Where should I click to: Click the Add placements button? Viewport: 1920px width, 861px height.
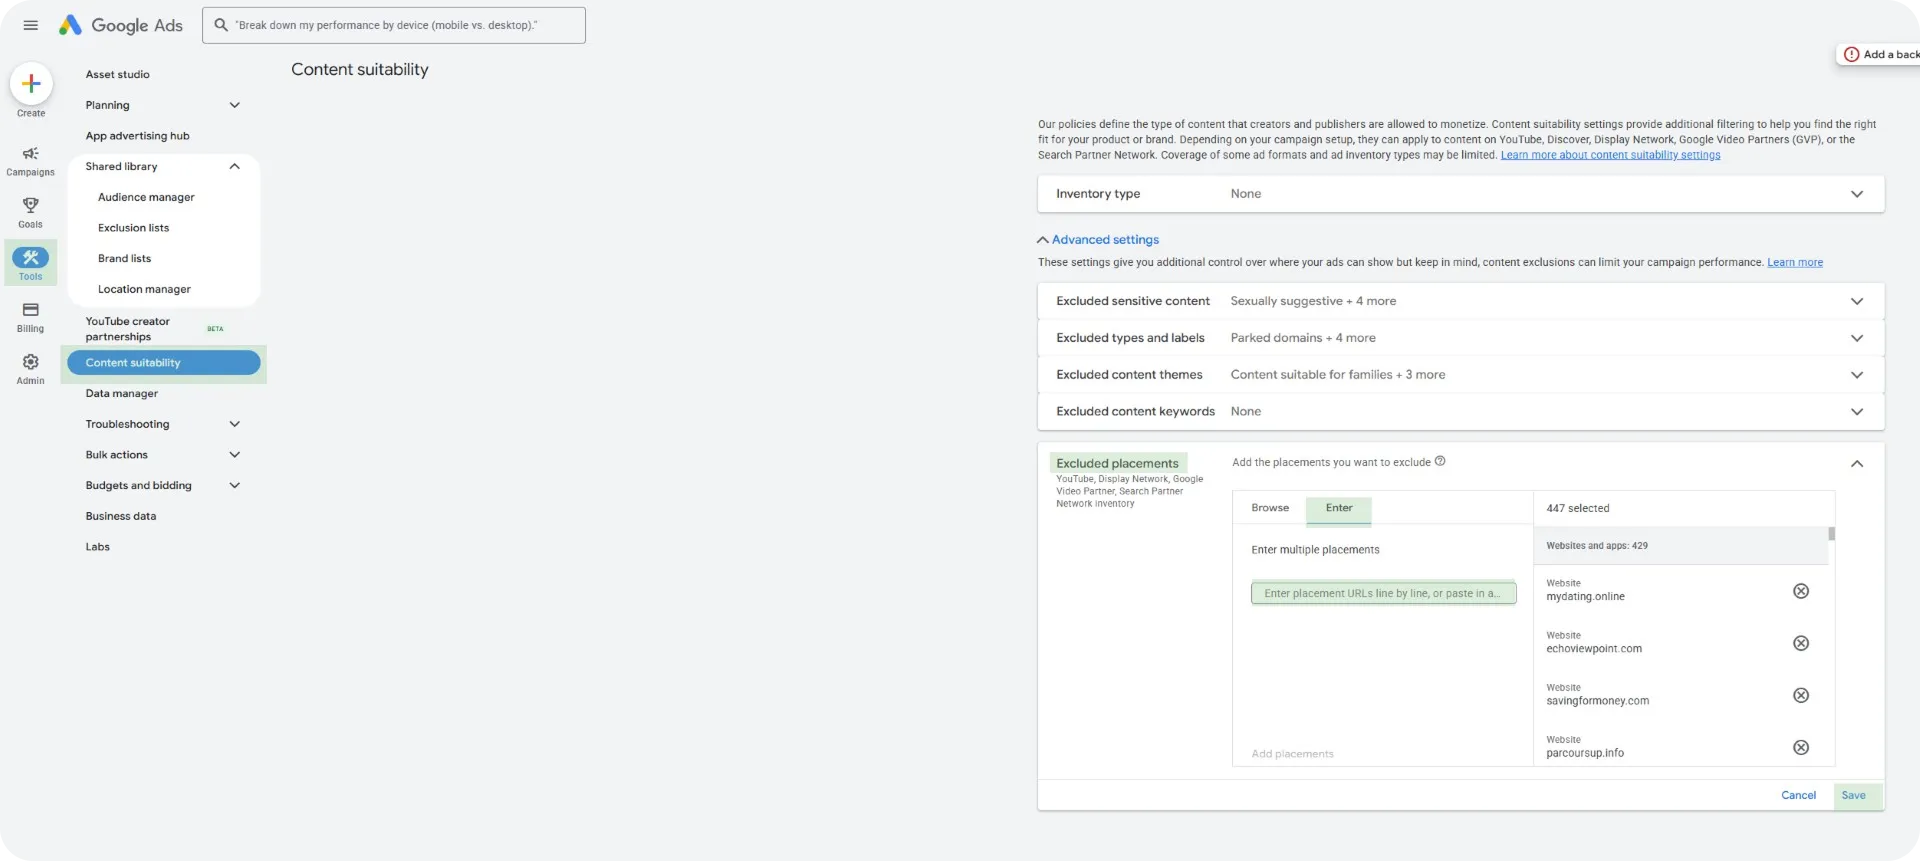click(1292, 754)
